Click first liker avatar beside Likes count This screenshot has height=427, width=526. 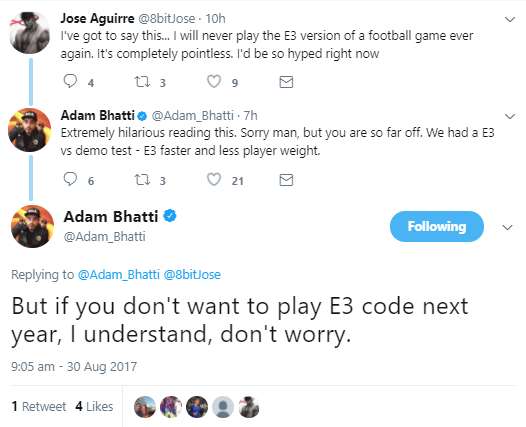click(145, 407)
